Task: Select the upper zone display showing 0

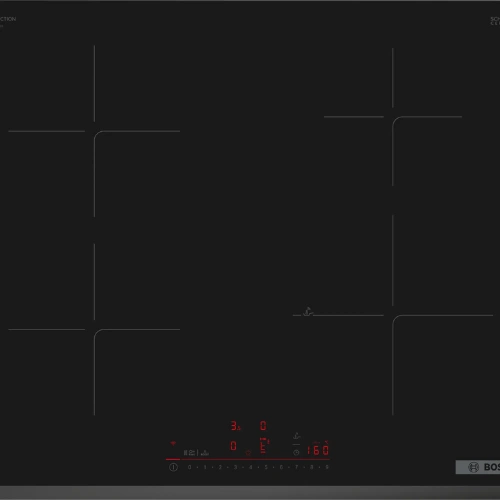Action: pos(263,426)
